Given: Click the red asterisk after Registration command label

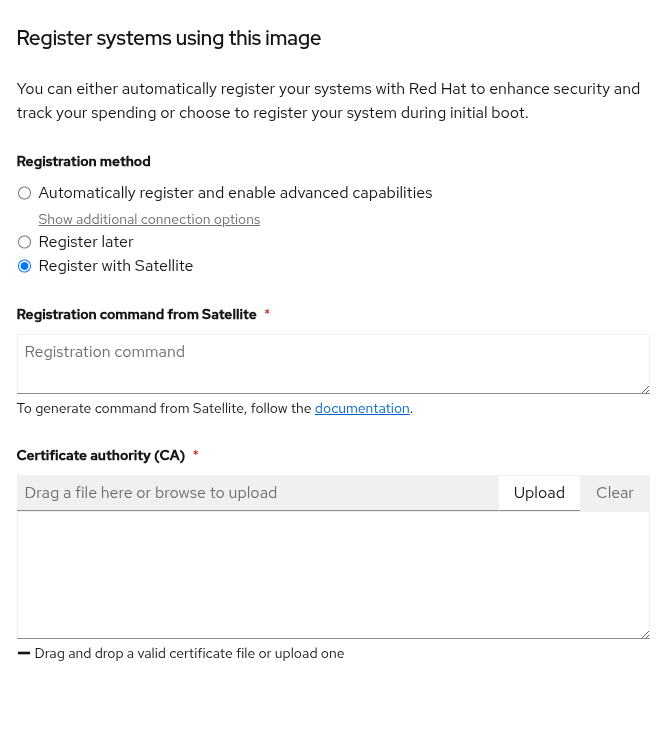Looking at the screenshot, I should 267,314.
